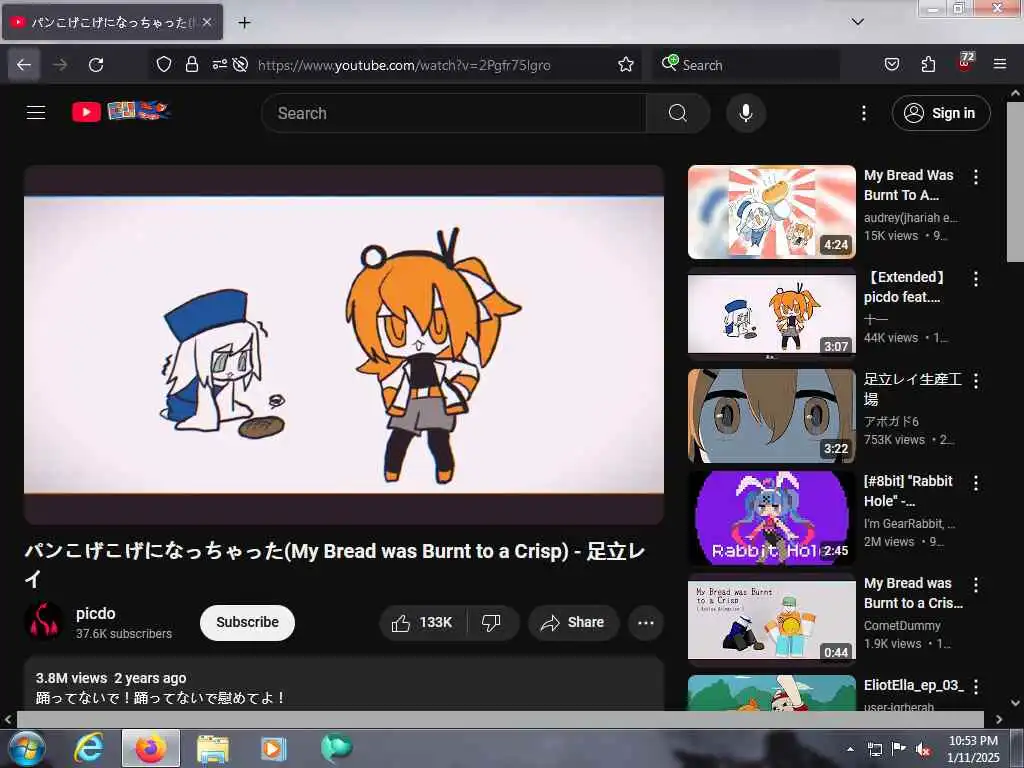Click the video player frame
The height and width of the screenshot is (768, 1024).
point(344,344)
